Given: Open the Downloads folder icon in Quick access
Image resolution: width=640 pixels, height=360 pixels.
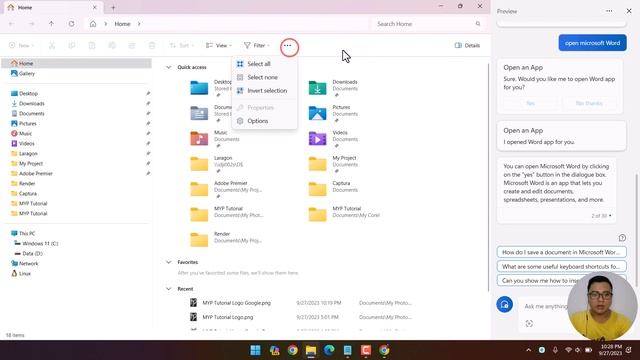Looking at the screenshot, I should [318, 88].
